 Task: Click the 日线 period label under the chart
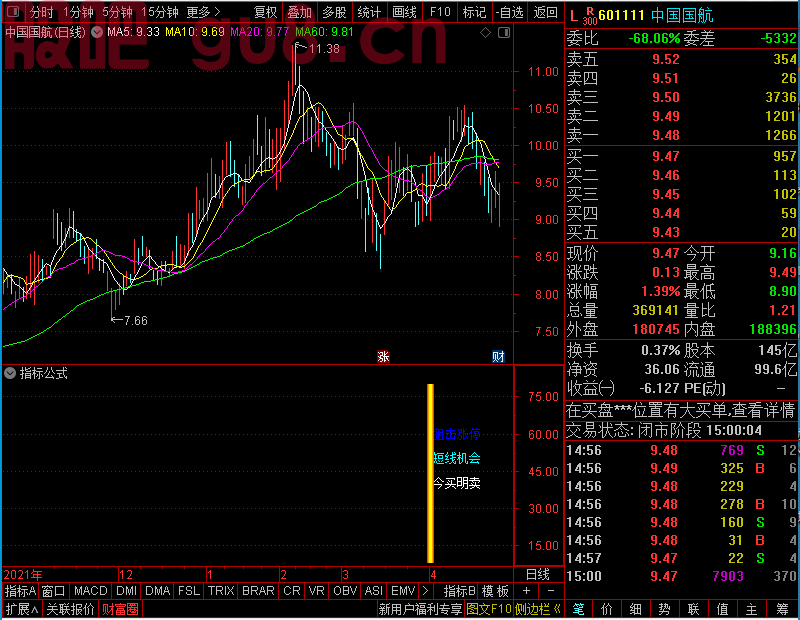pyautogui.click(x=538, y=575)
